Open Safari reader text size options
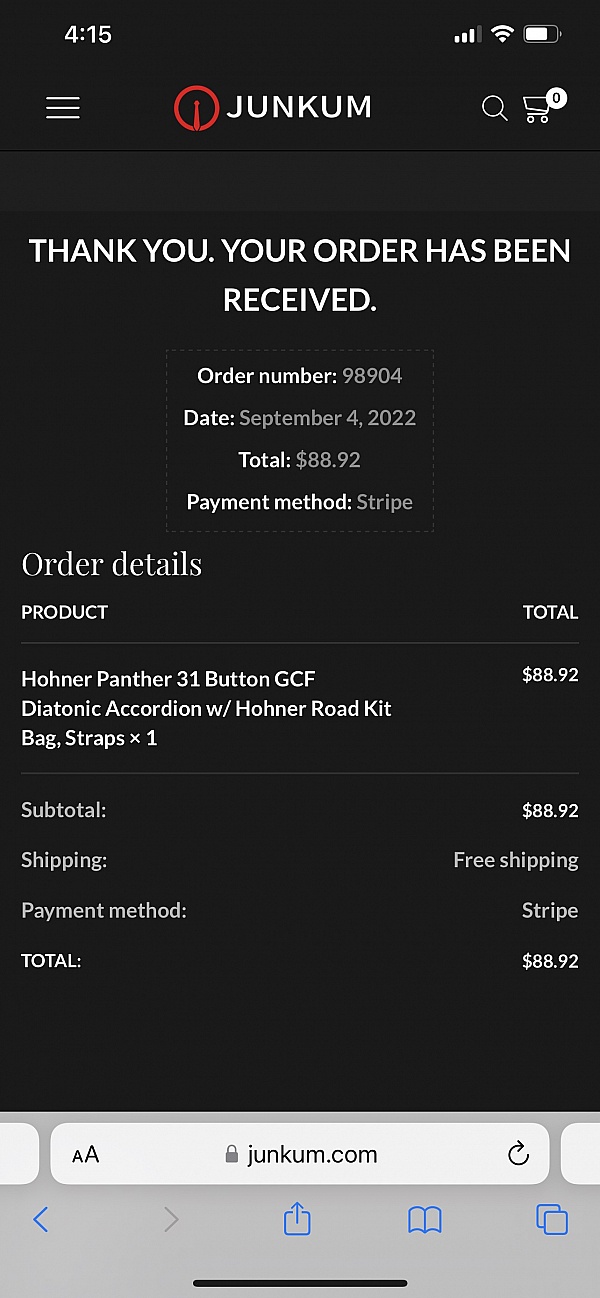 (x=86, y=1155)
